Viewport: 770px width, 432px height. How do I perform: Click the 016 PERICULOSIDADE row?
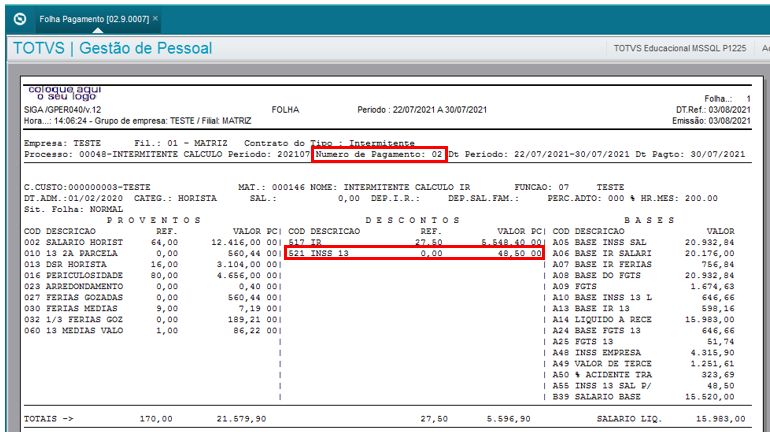click(152, 275)
